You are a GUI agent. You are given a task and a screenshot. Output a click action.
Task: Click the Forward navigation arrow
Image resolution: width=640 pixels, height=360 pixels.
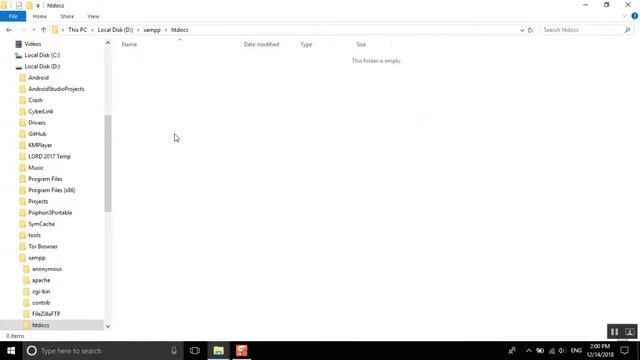pos(23,30)
